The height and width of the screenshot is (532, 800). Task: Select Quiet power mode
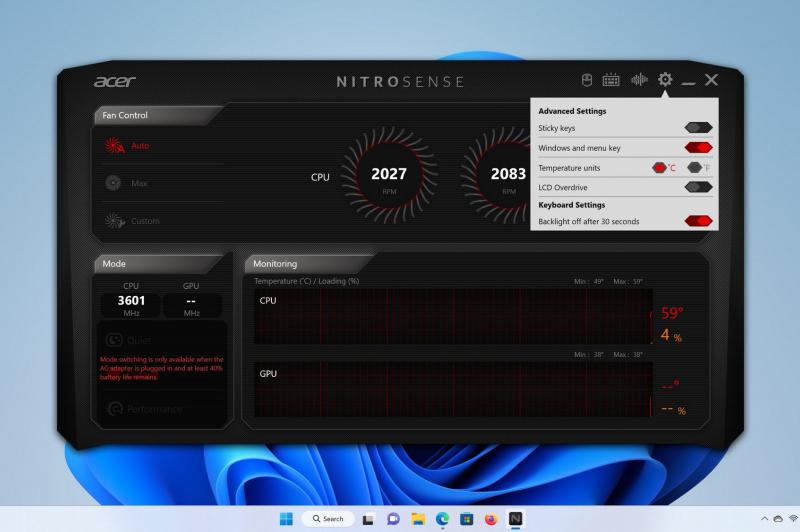click(x=129, y=340)
